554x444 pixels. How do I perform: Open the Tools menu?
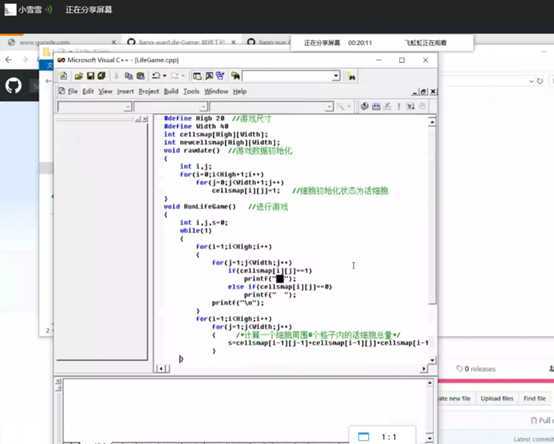point(191,91)
